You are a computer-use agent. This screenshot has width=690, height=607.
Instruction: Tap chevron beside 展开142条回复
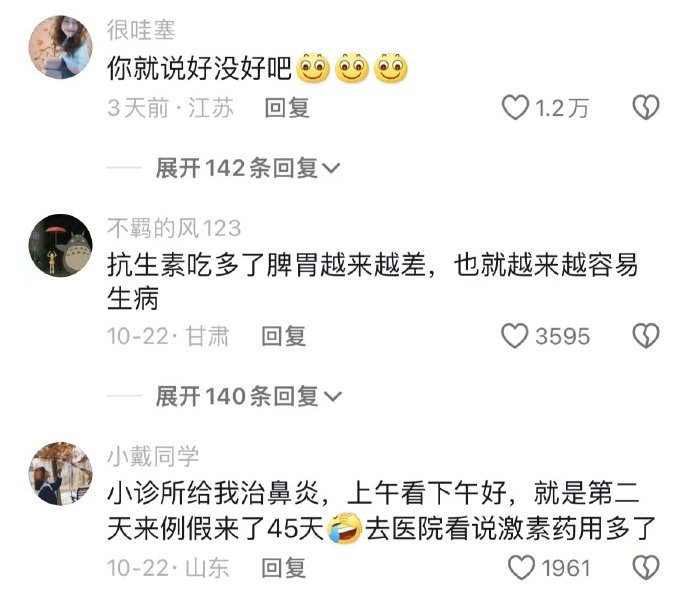click(x=331, y=169)
